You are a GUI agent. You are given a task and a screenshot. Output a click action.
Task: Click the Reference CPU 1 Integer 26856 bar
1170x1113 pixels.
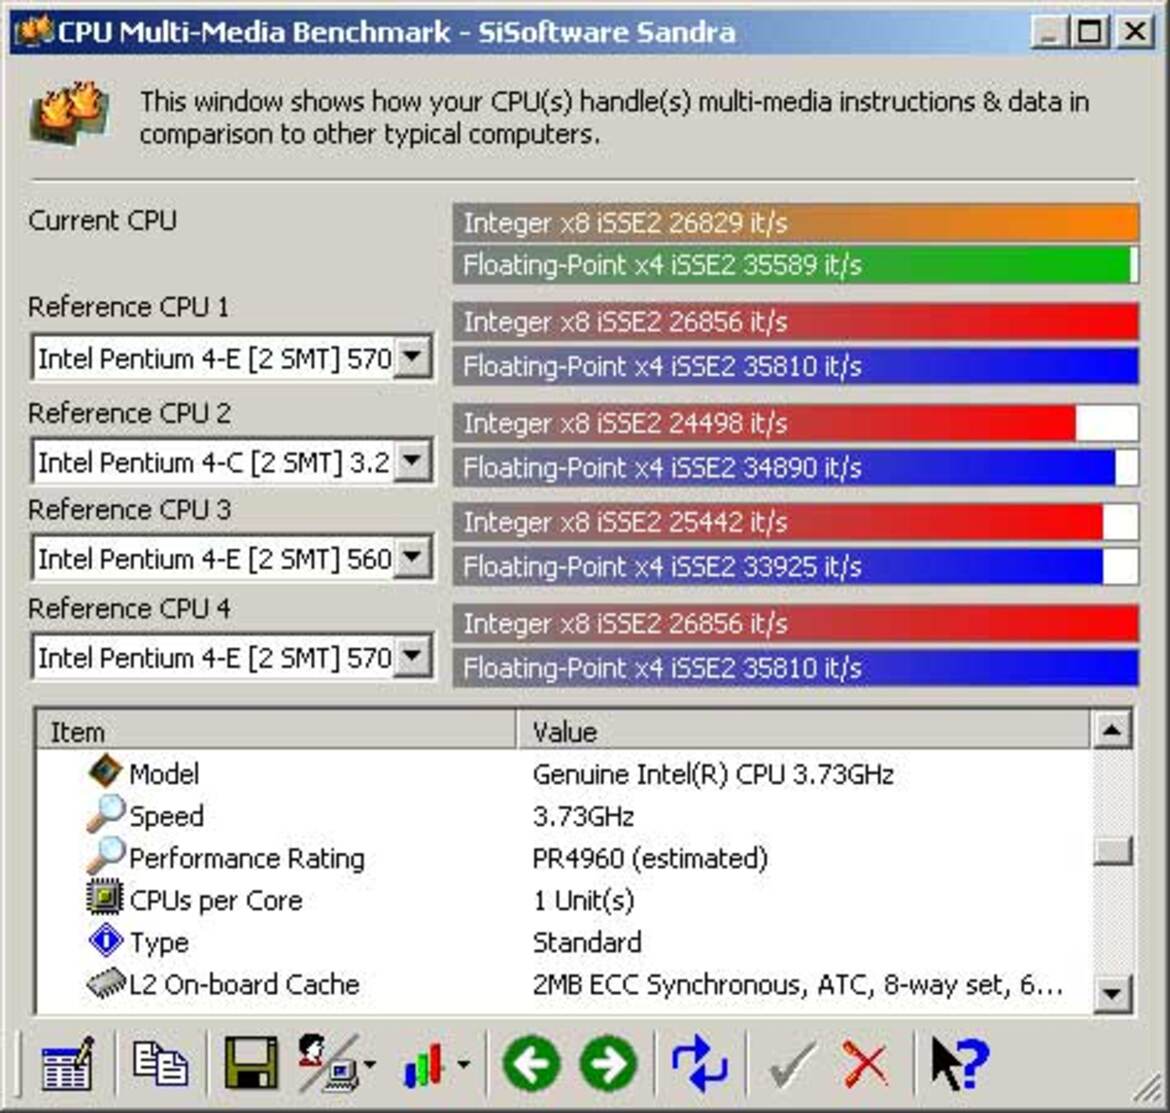795,322
